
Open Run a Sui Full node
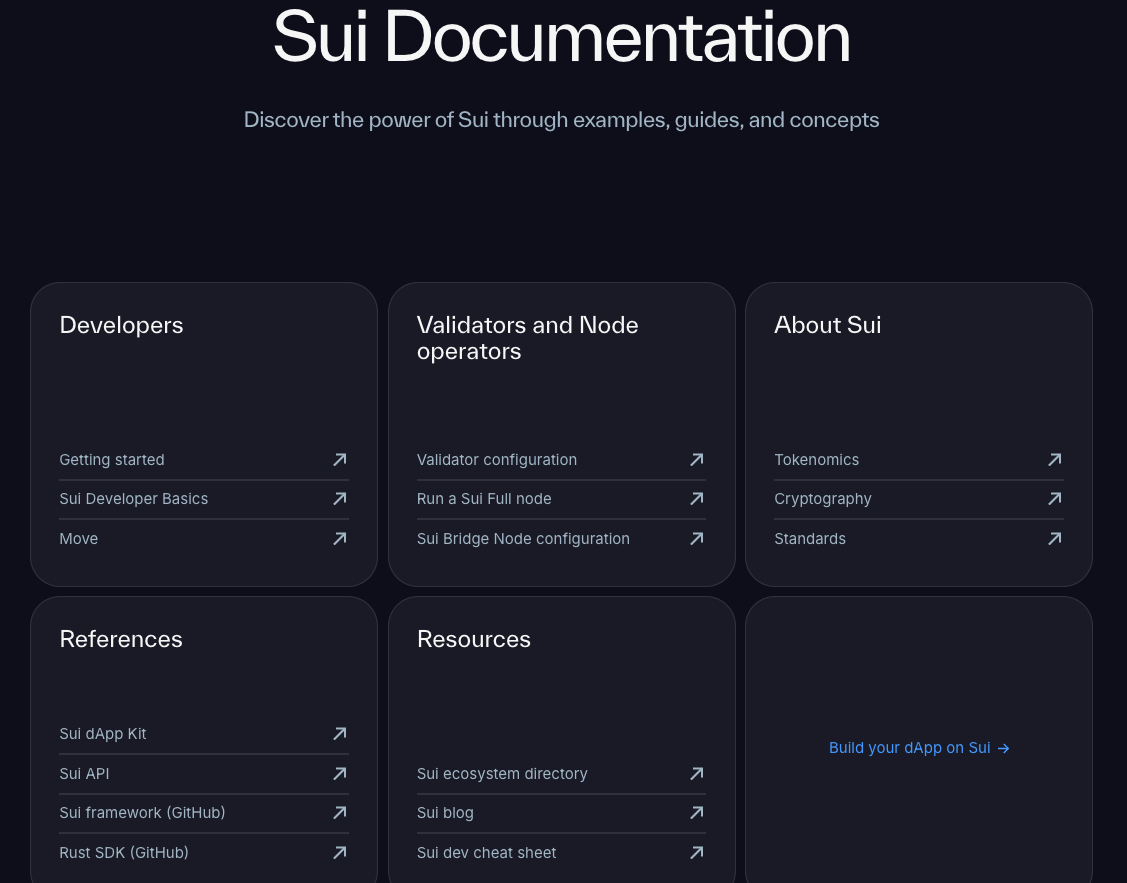point(484,499)
